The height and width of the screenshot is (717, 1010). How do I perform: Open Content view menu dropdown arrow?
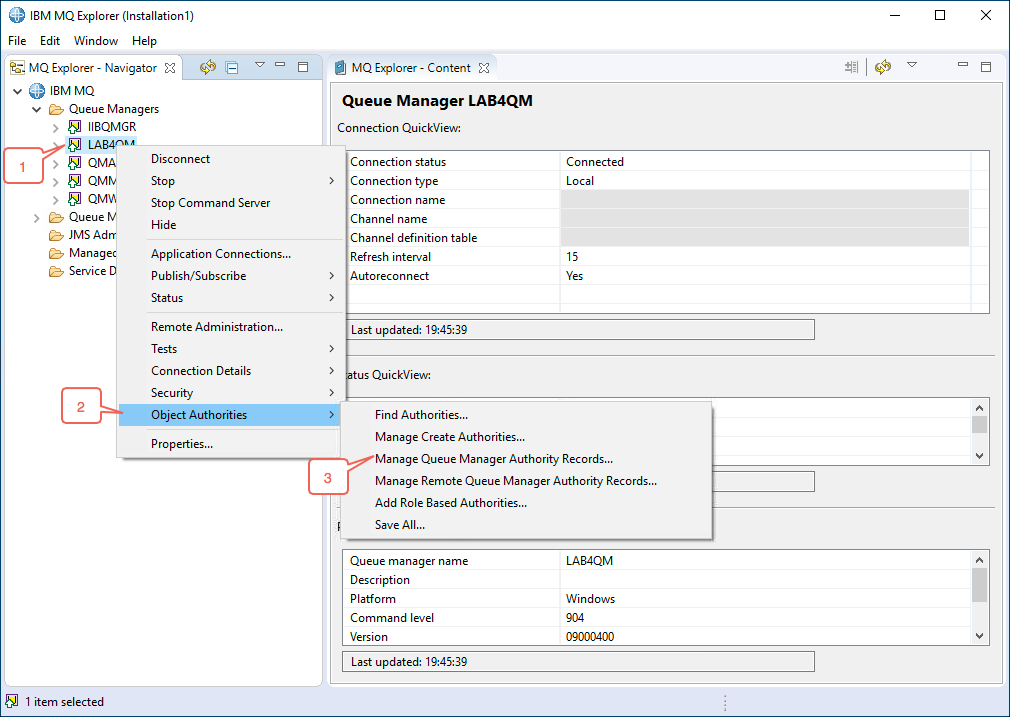pos(912,65)
